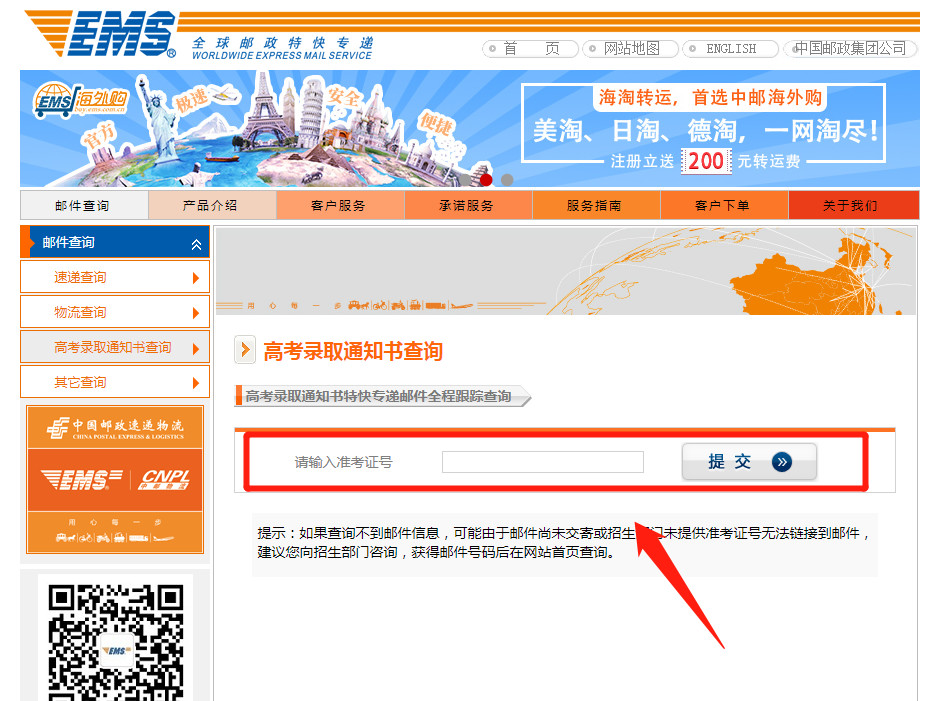Select the red active banner dot

tap(486, 179)
